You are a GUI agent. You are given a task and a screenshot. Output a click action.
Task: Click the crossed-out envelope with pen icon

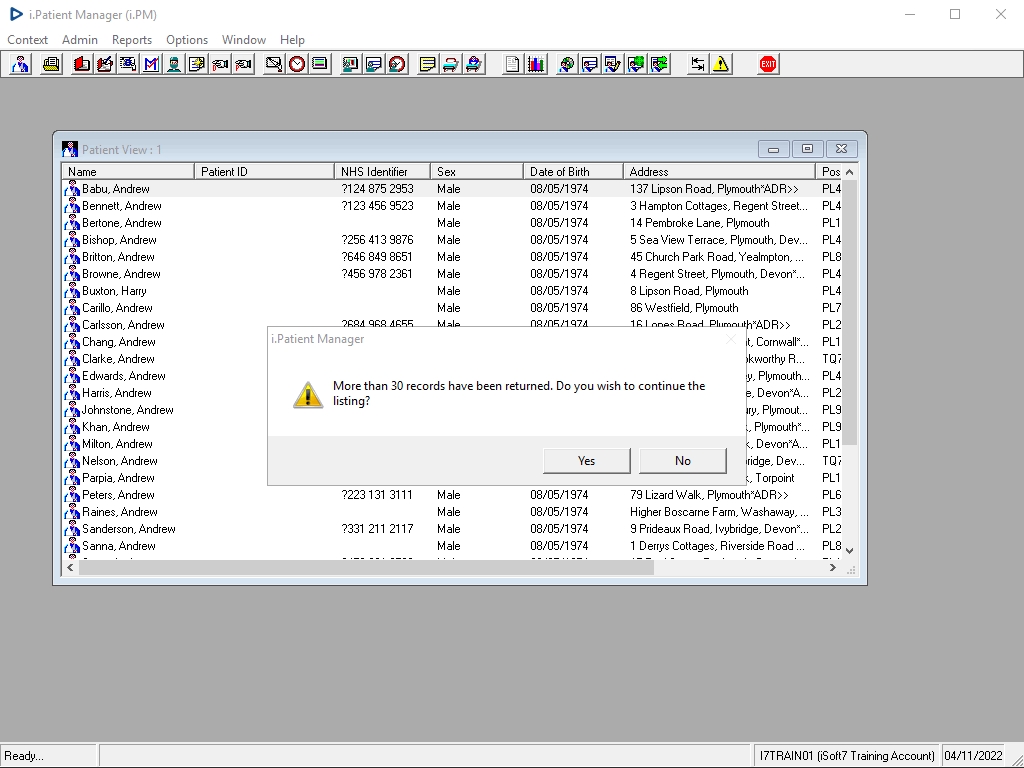coord(274,64)
